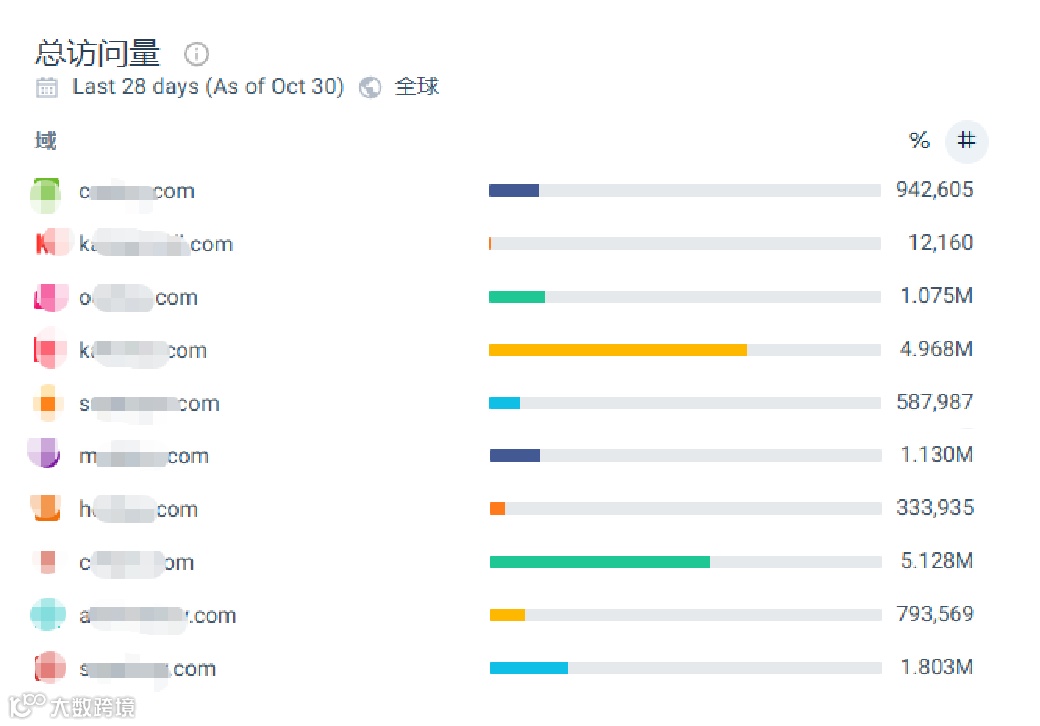The width and height of the screenshot is (1040, 726).
Task: Click the info icon next to 总访问量
Action: click(197, 54)
